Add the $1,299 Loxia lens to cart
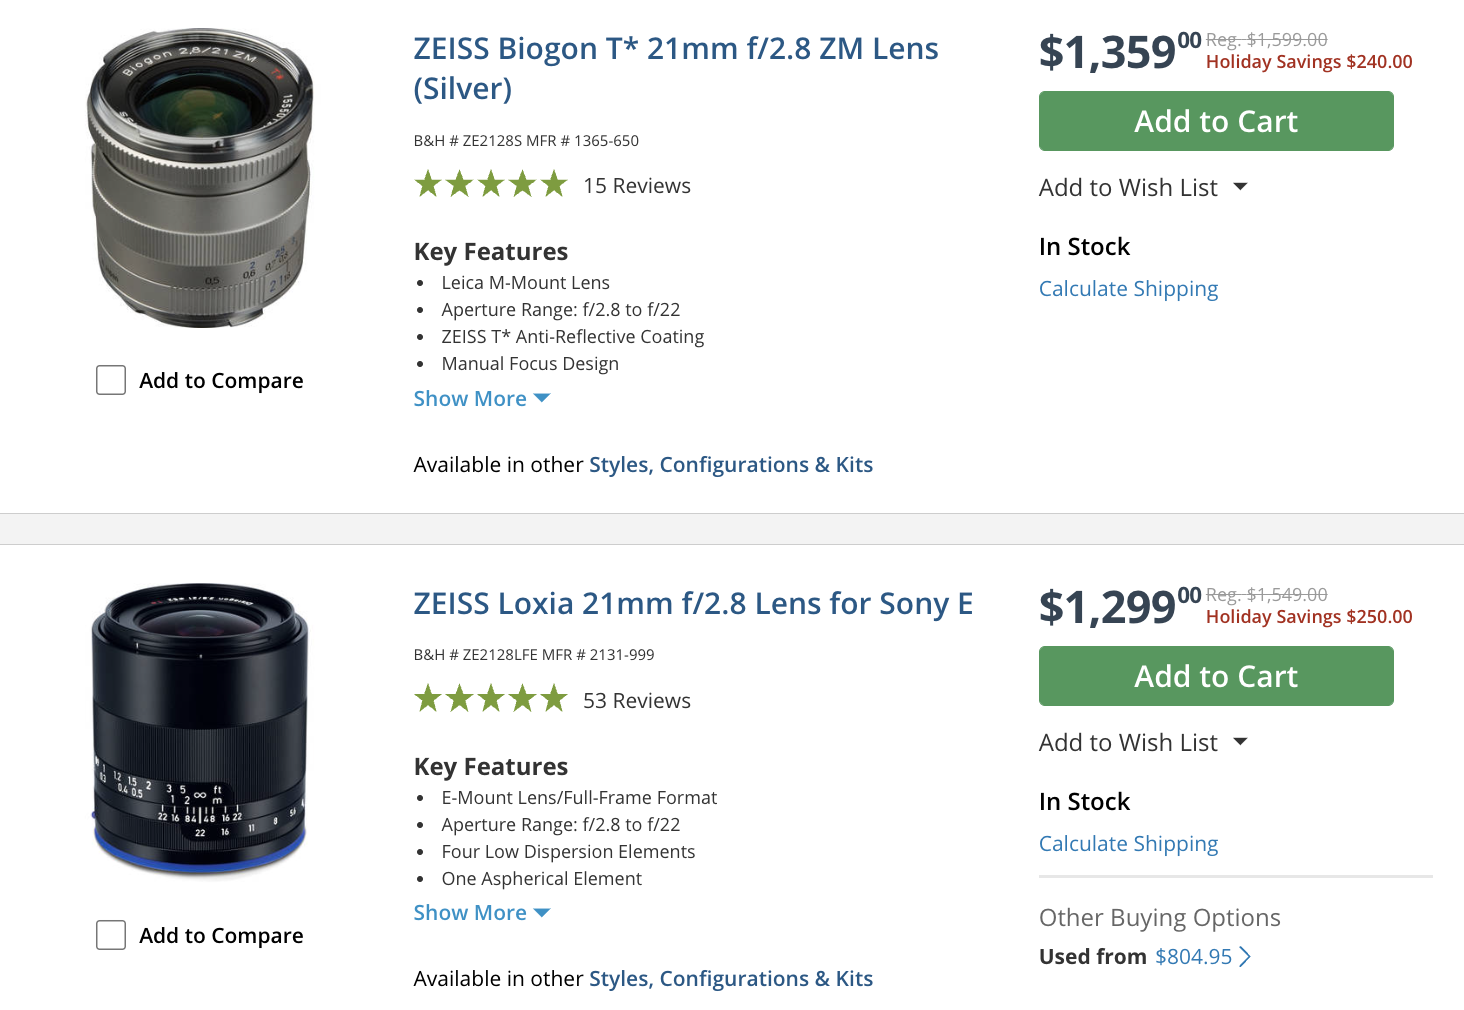Image resolution: width=1464 pixels, height=1010 pixels. click(1215, 676)
